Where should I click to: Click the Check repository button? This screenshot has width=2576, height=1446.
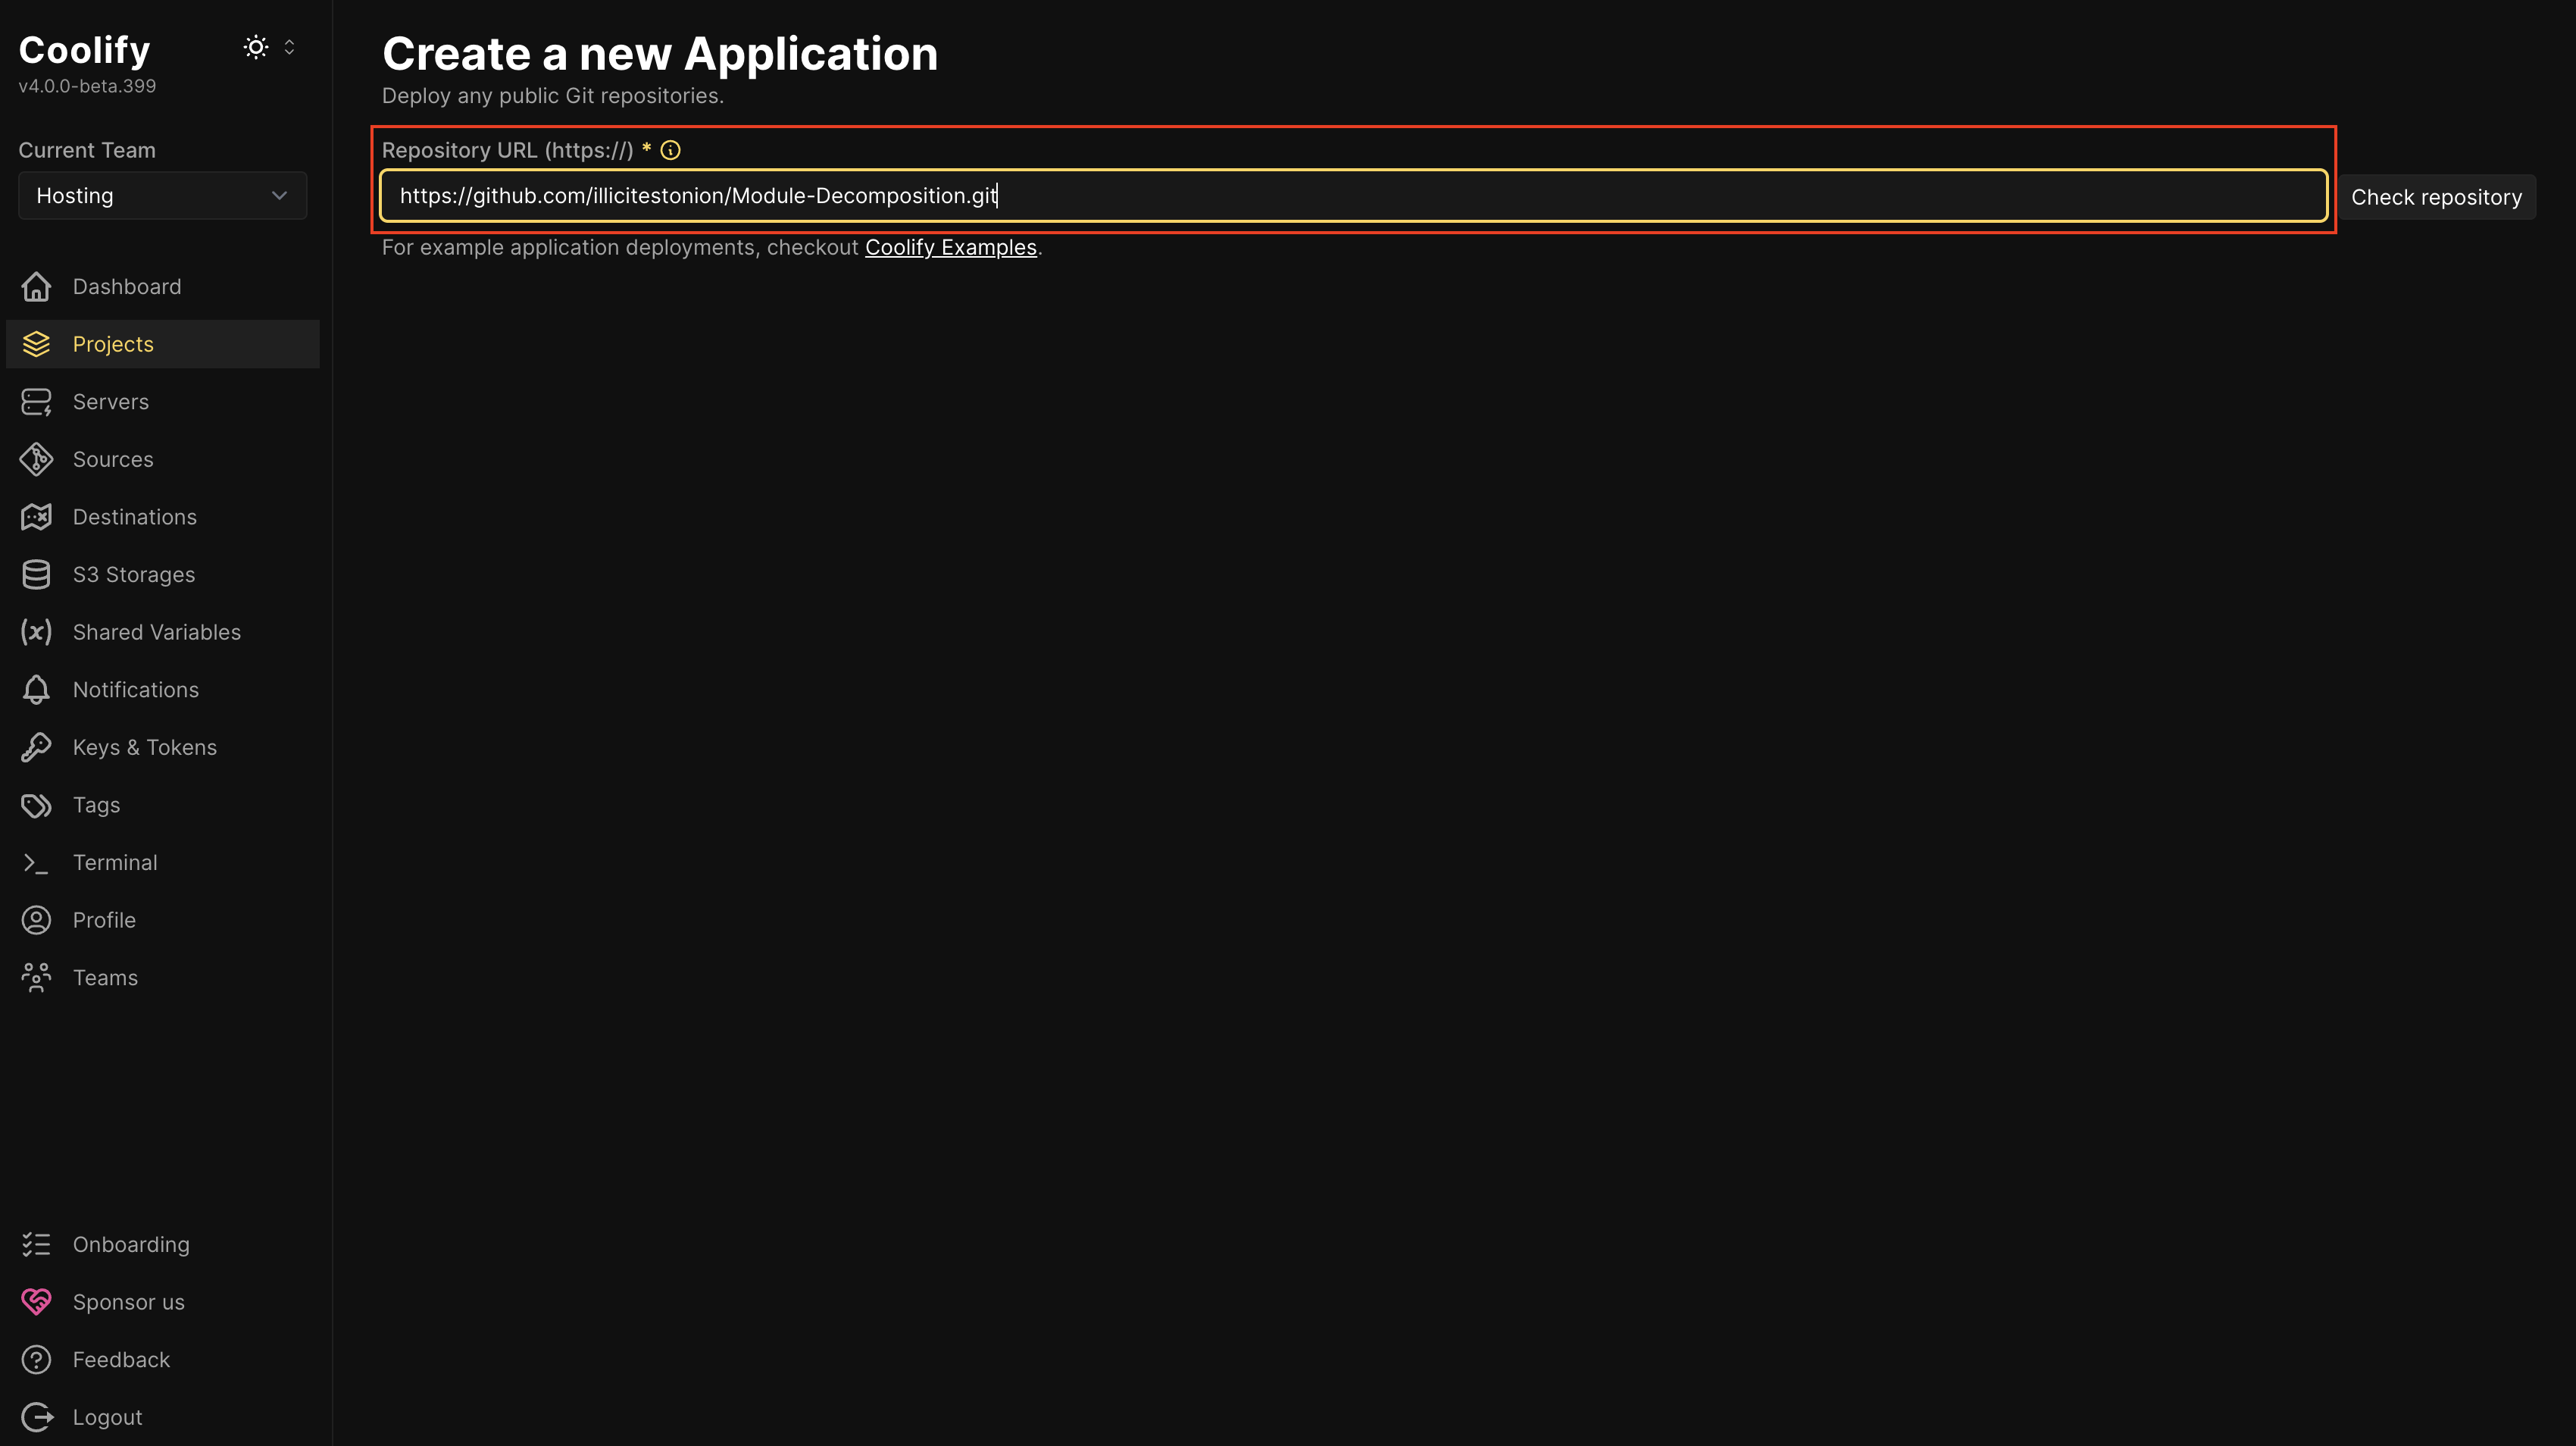point(2437,196)
